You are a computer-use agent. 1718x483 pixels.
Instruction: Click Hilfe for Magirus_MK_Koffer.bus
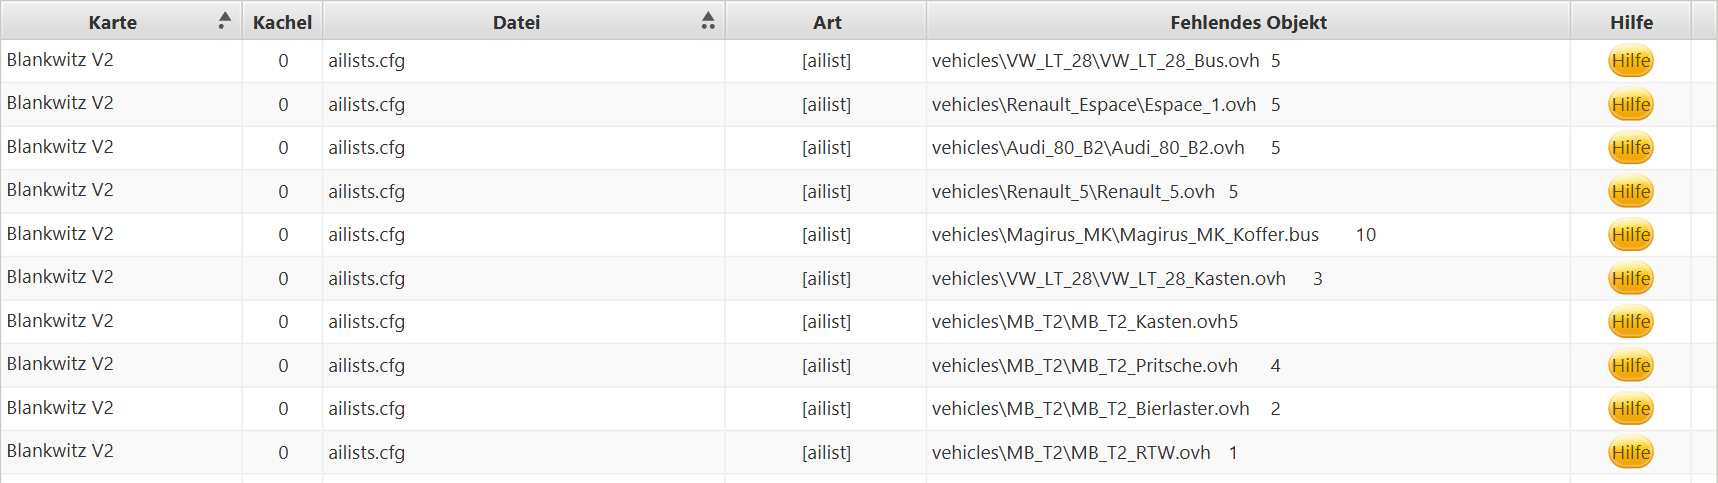(1630, 235)
